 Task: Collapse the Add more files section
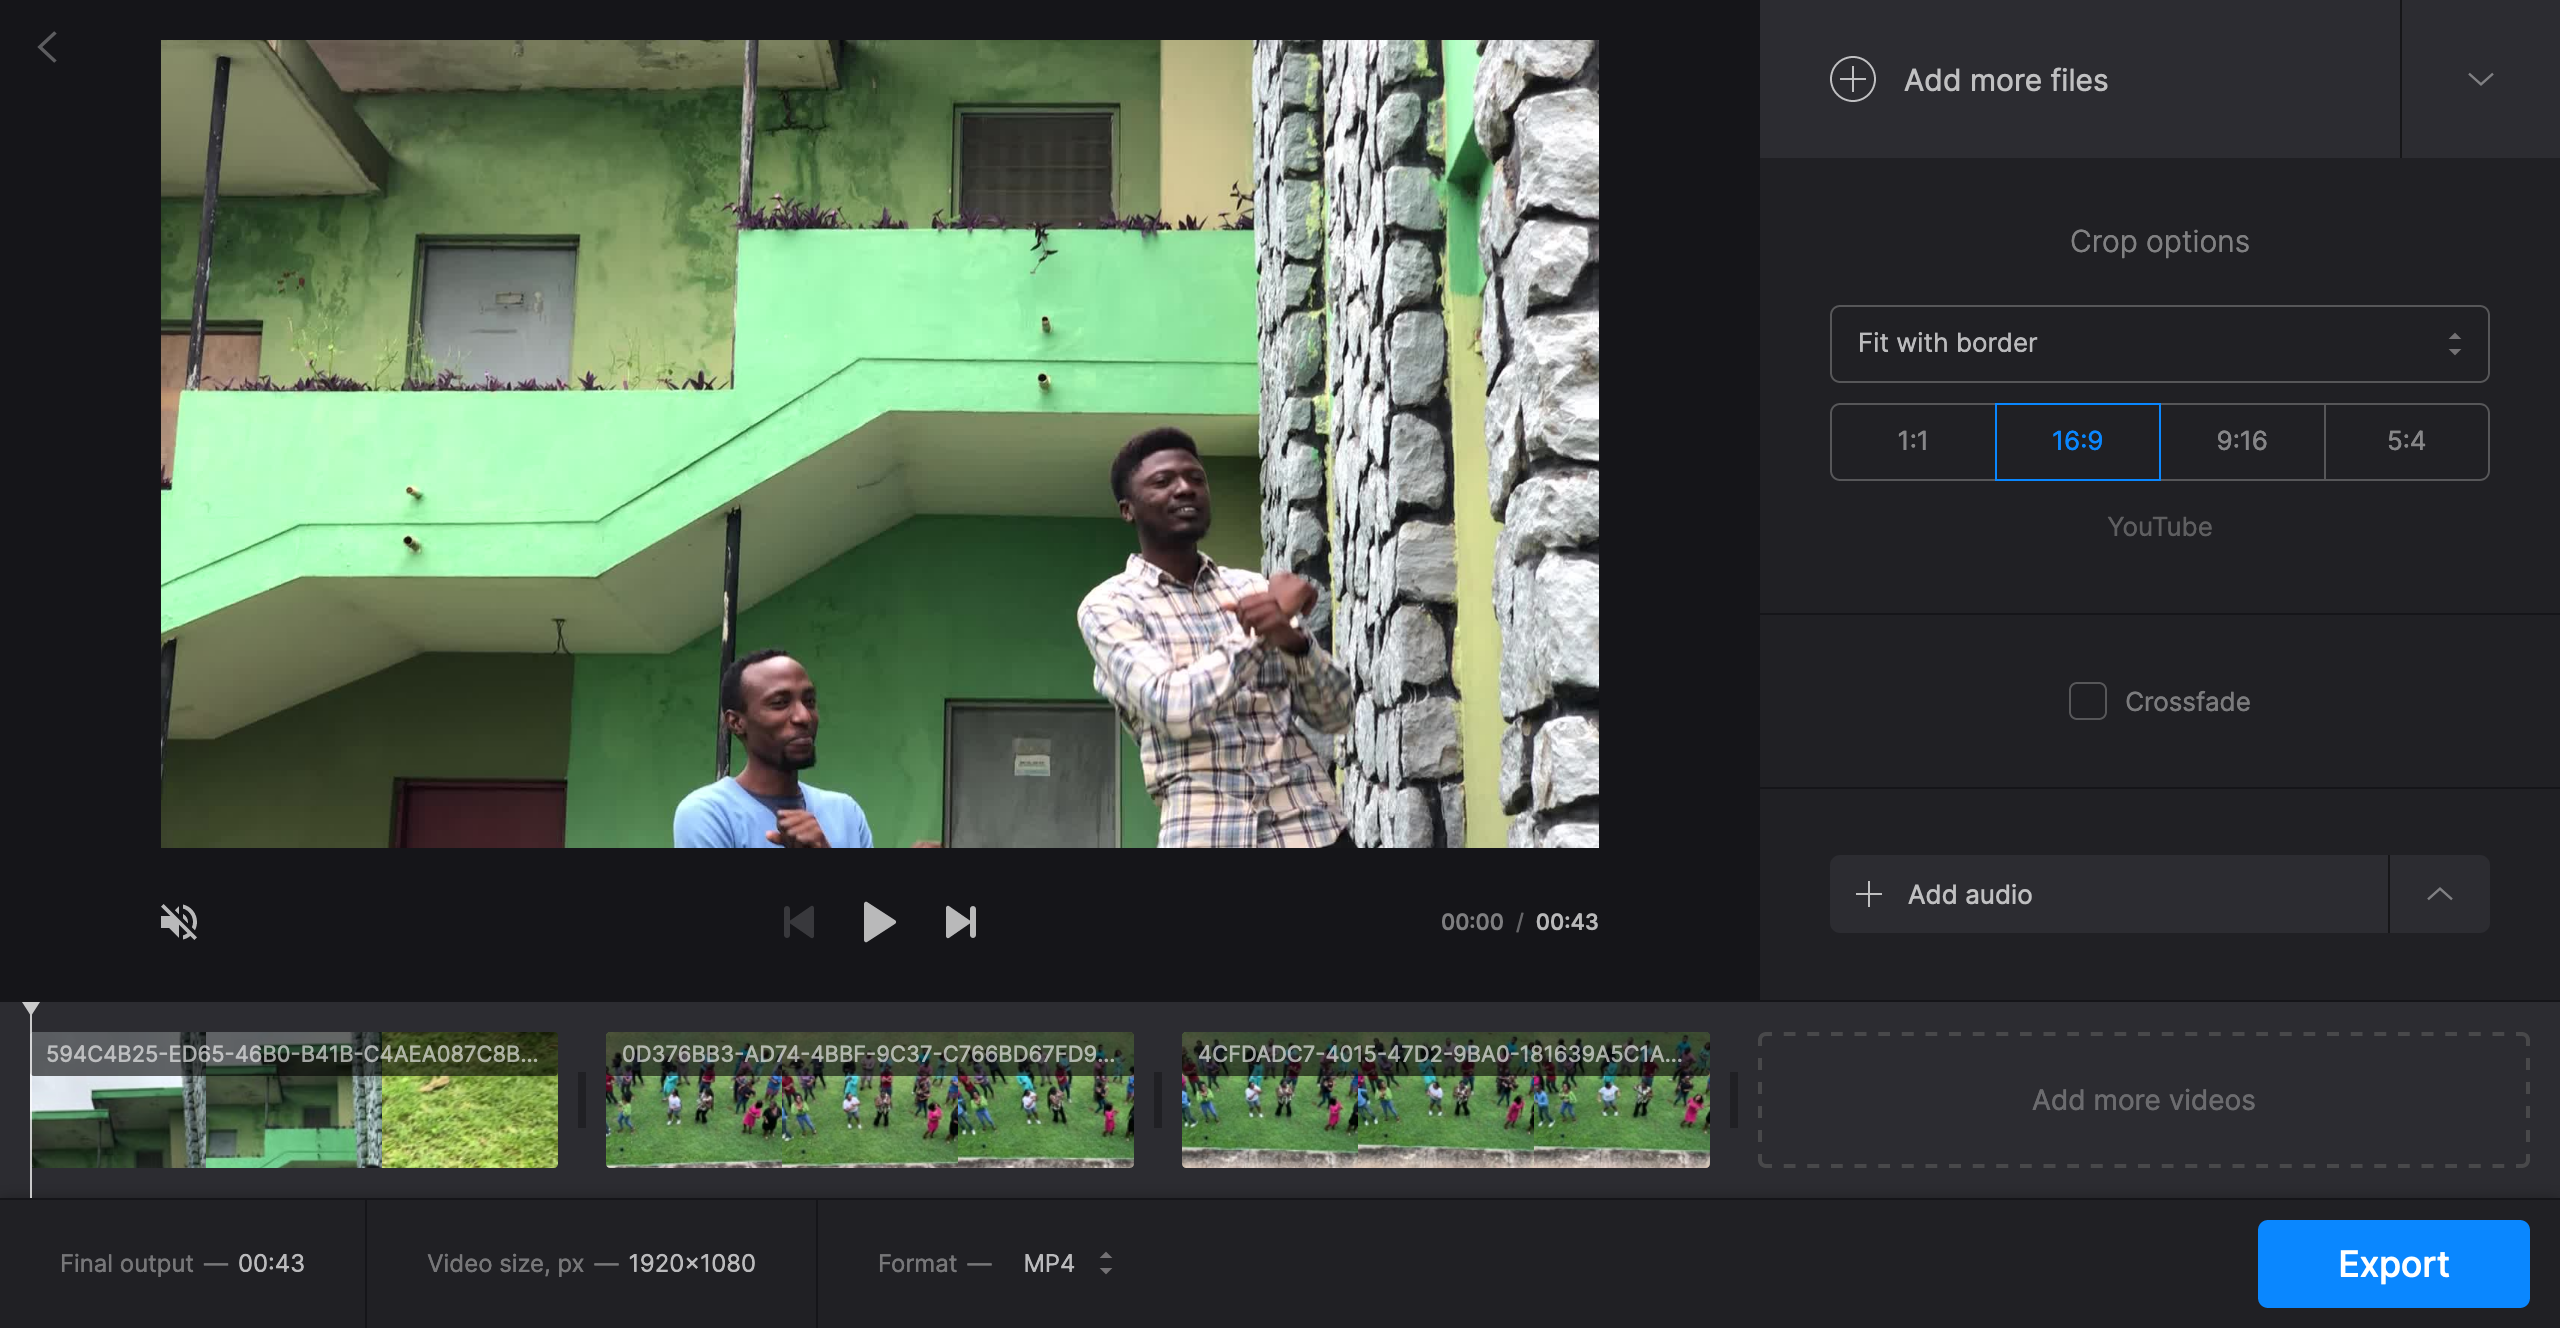[2479, 80]
